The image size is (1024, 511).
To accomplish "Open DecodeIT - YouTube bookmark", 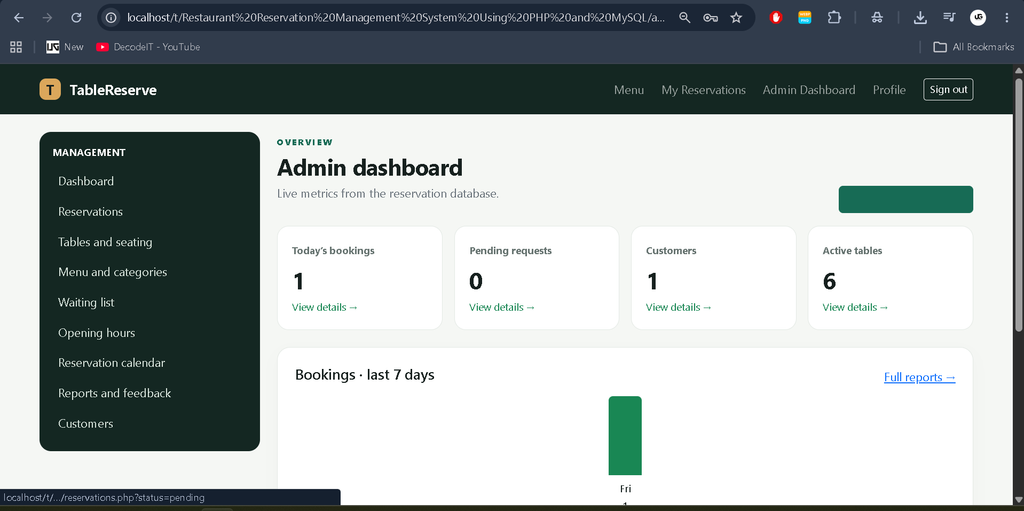I will click(148, 47).
